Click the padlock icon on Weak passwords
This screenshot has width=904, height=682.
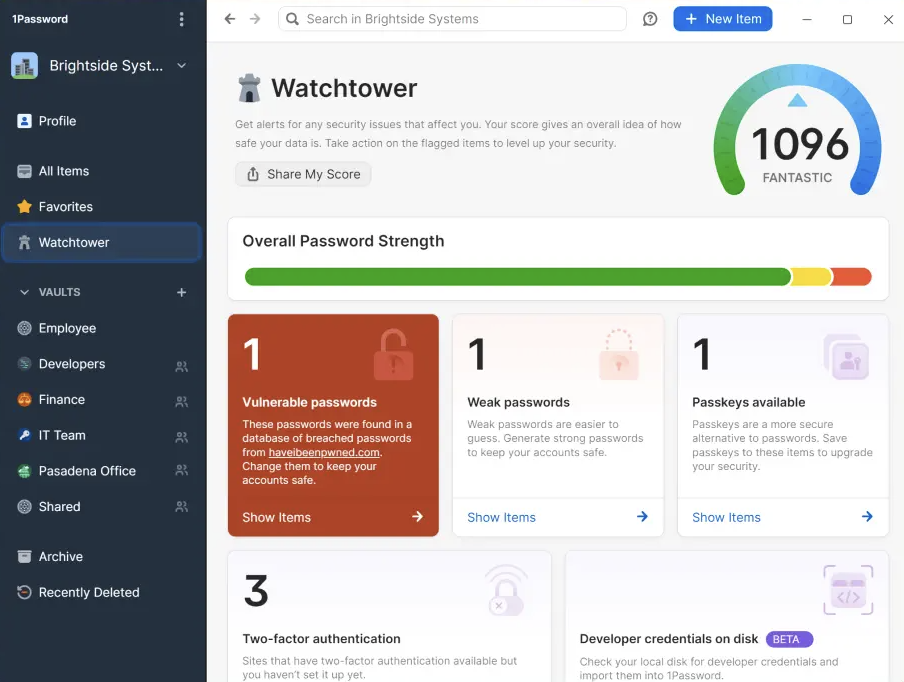pos(619,355)
